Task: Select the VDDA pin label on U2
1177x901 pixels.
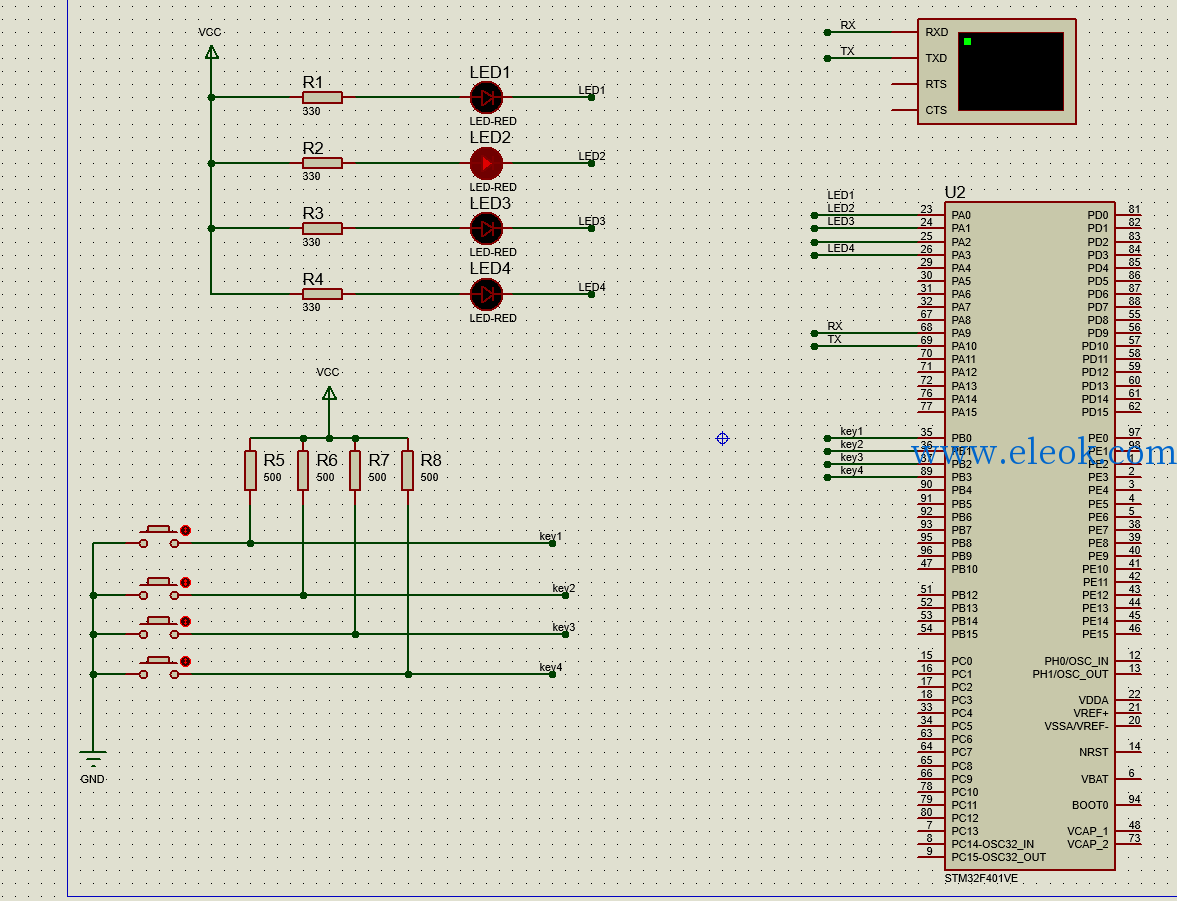Action: coord(1094,701)
